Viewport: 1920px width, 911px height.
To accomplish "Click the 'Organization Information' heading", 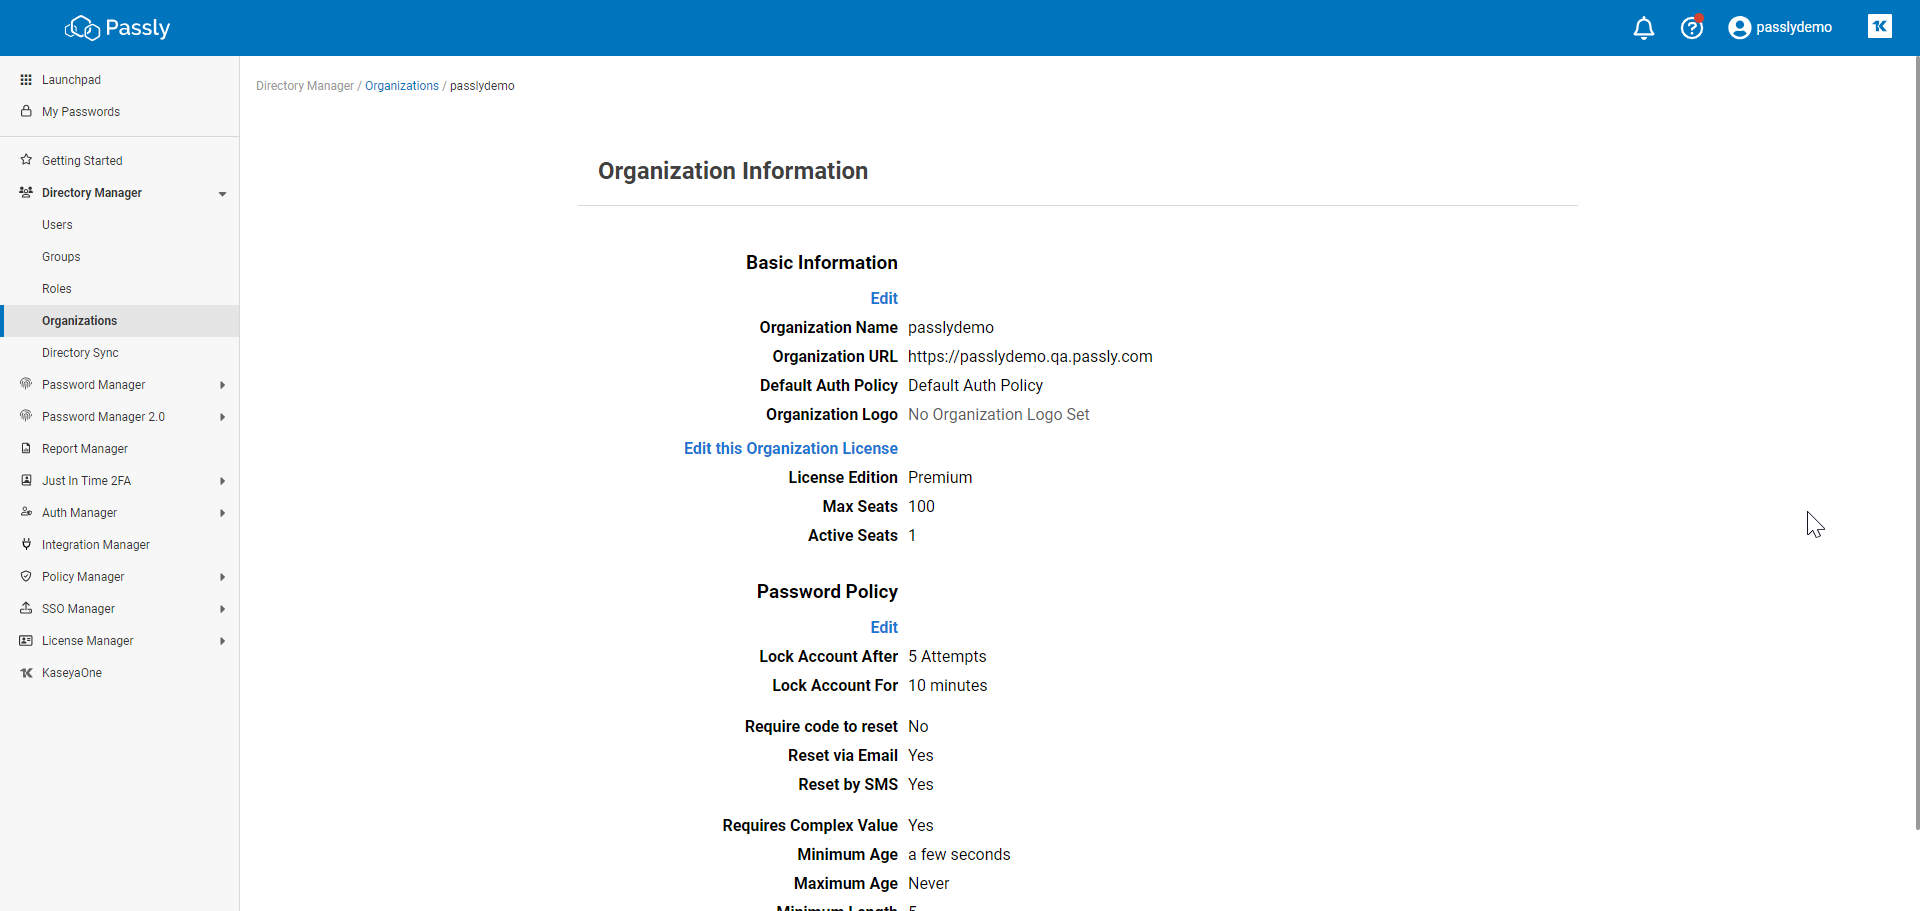I will click(733, 171).
